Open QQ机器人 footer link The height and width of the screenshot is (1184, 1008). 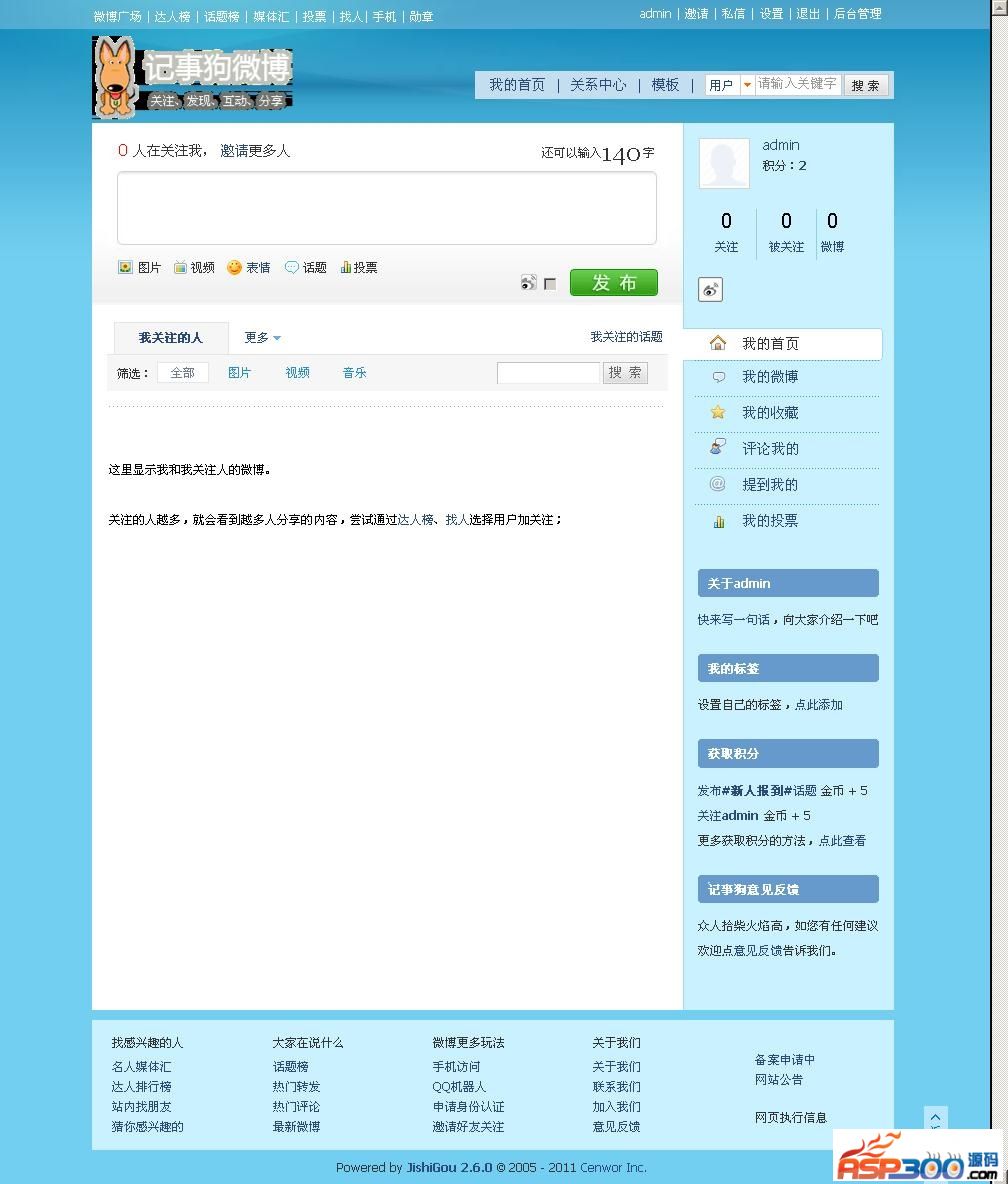click(459, 1087)
